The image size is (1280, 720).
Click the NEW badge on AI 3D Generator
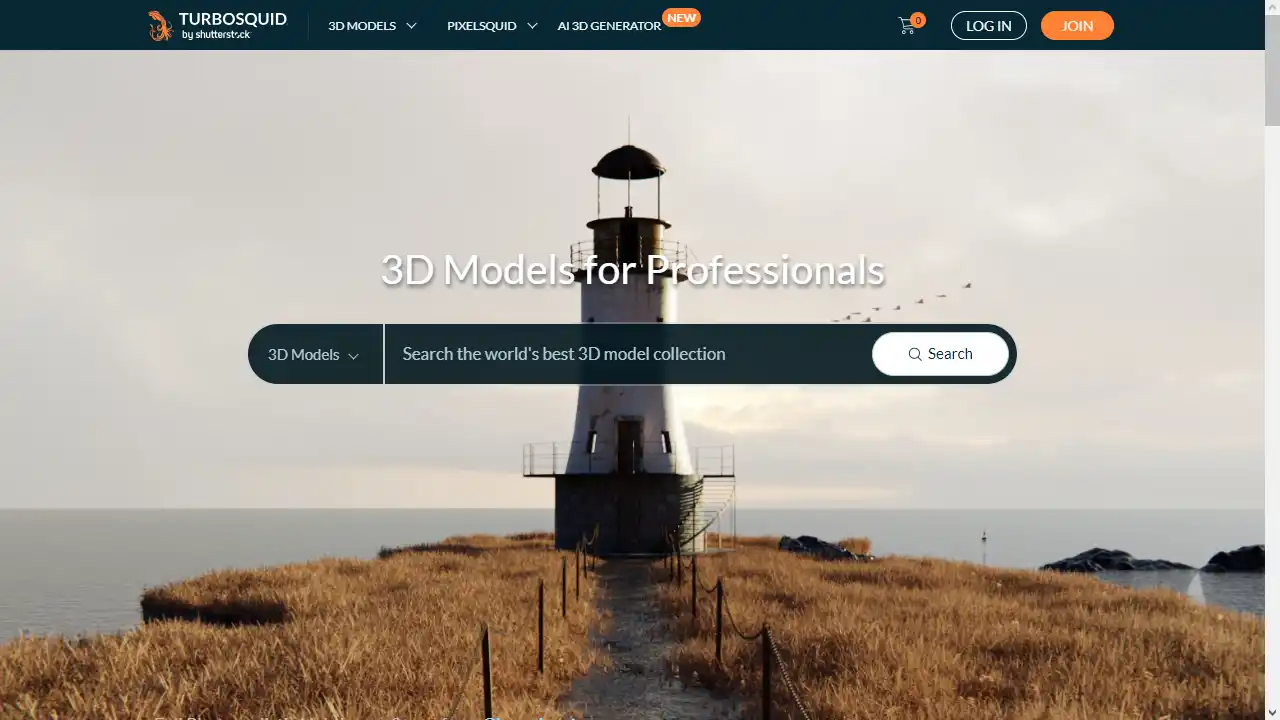tap(681, 17)
